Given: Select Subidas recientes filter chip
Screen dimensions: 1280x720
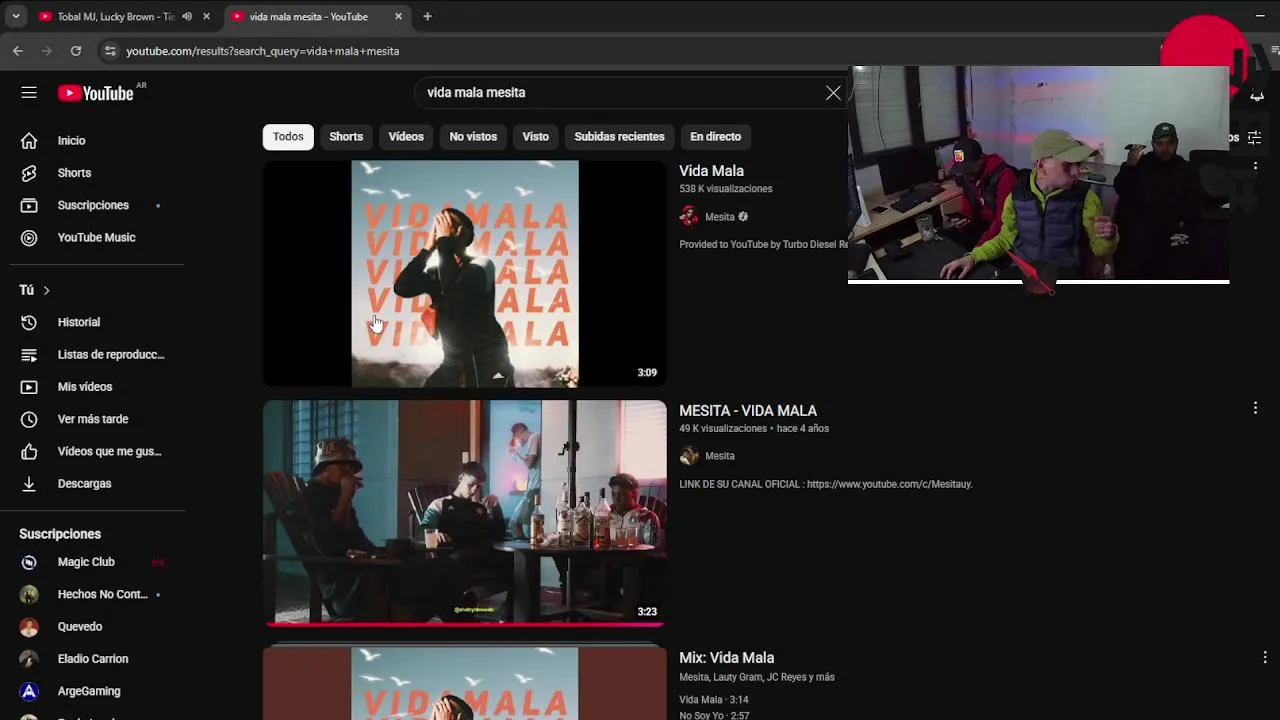Looking at the screenshot, I should tap(619, 137).
